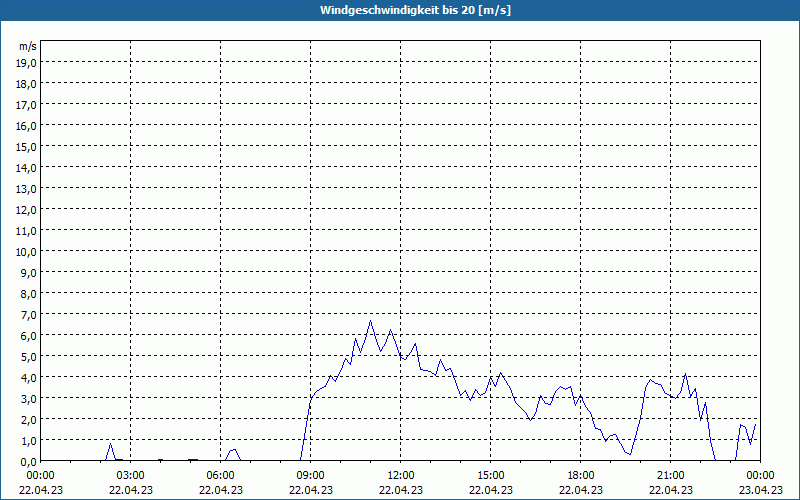
Task: Click the wind speed peak near 11:00
Action: pos(370,321)
